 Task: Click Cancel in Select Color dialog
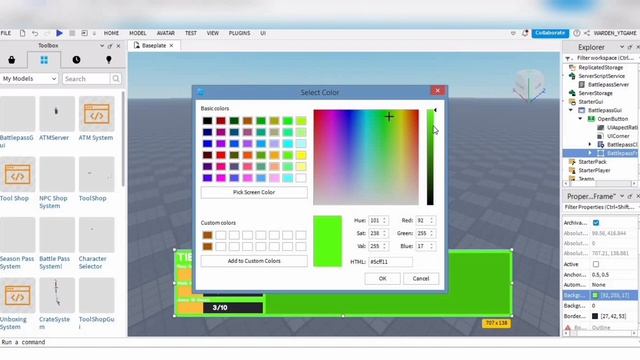(x=421, y=279)
